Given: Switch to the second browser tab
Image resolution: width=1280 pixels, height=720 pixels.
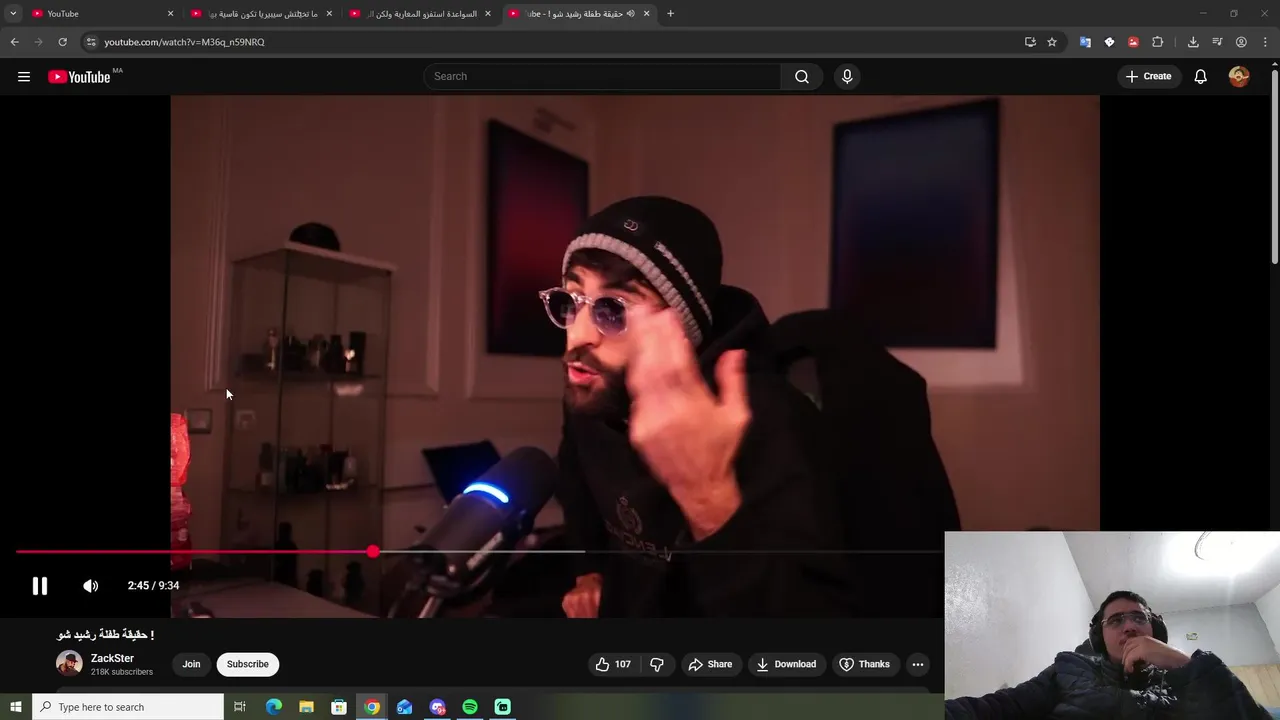Looking at the screenshot, I should (260, 14).
